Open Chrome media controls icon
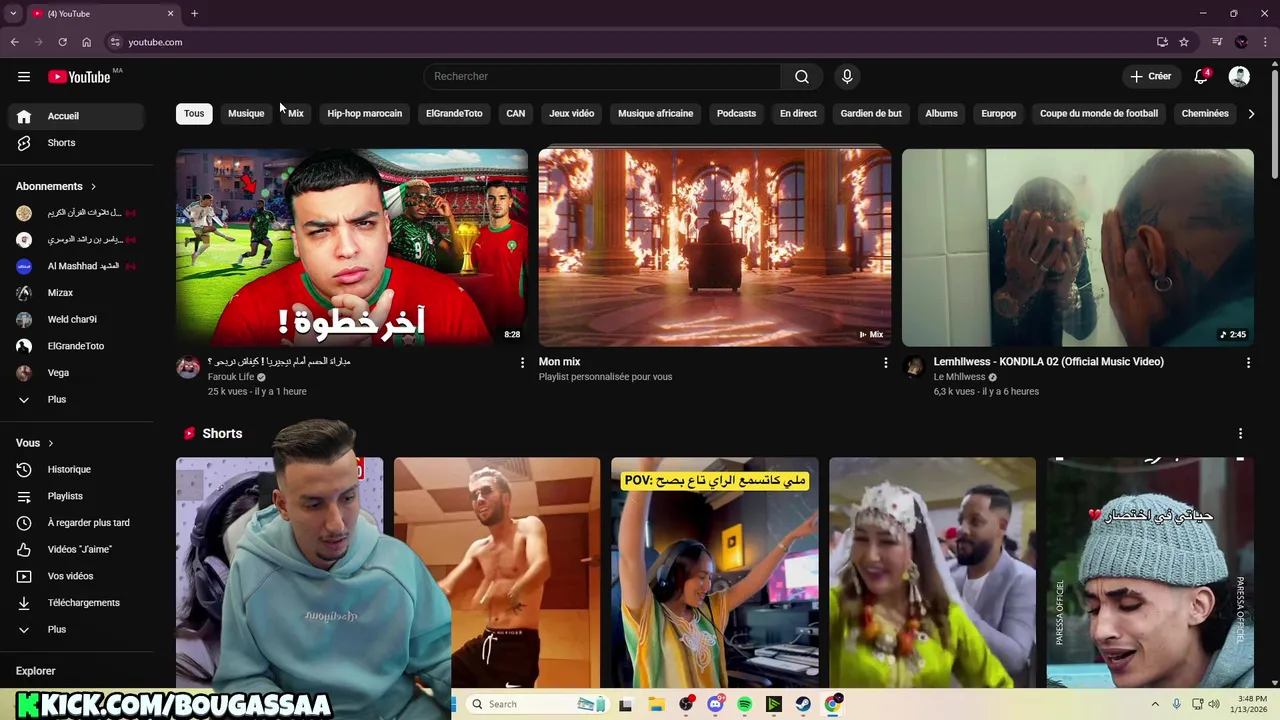This screenshot has height=720, width=1280. point(1217,42)
